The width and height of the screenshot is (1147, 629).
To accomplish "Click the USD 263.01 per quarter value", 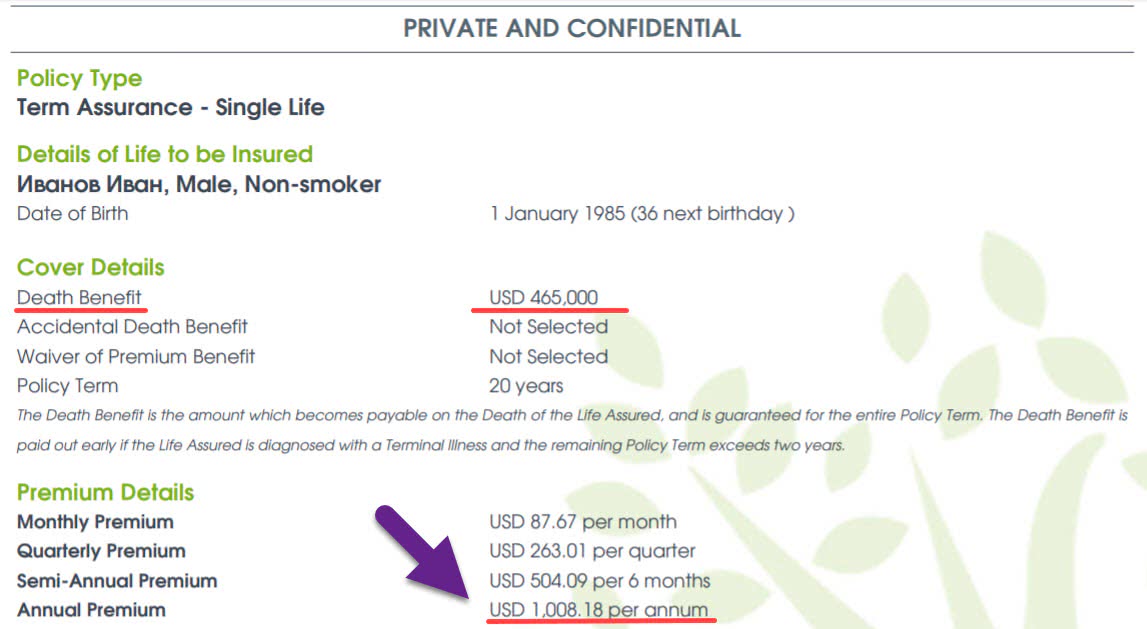I will click(x=592, y=551).
